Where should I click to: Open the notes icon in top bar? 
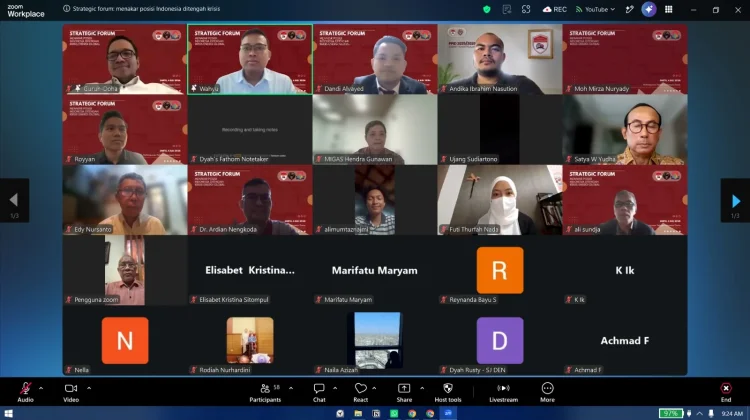point(507,9)
